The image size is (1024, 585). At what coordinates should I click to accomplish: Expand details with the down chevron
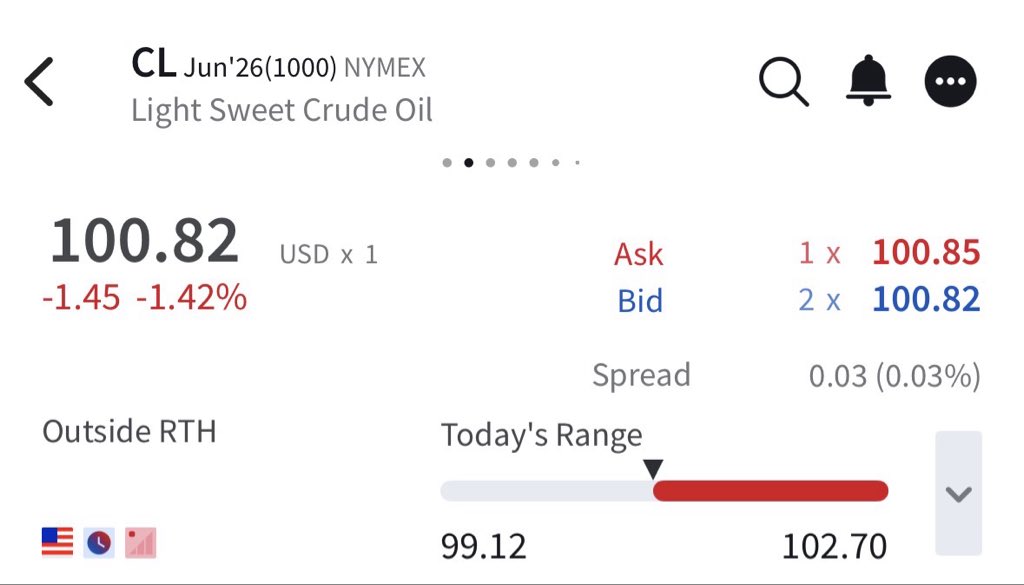click(x=958, y=494)
